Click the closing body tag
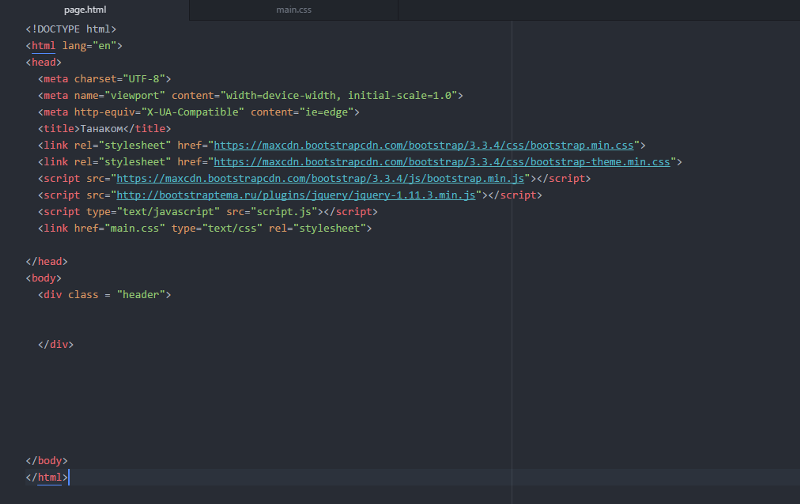800x504 pixels. [46, 461]
